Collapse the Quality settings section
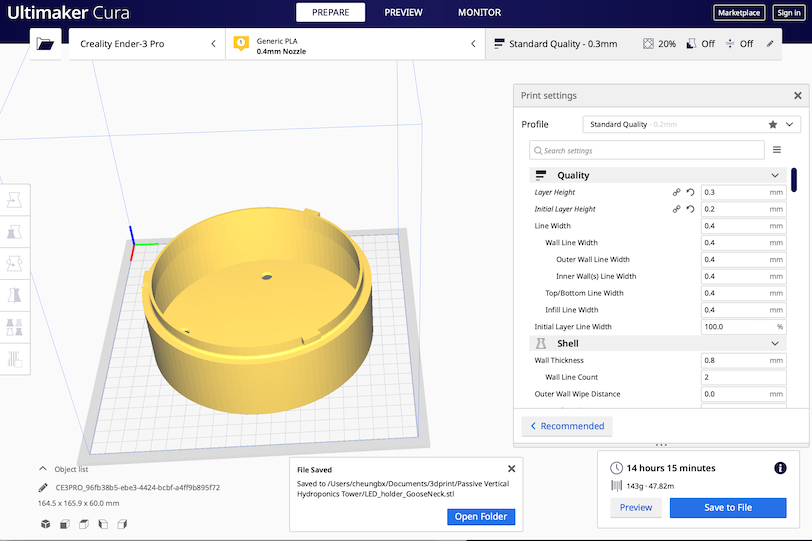 (658, 175)
